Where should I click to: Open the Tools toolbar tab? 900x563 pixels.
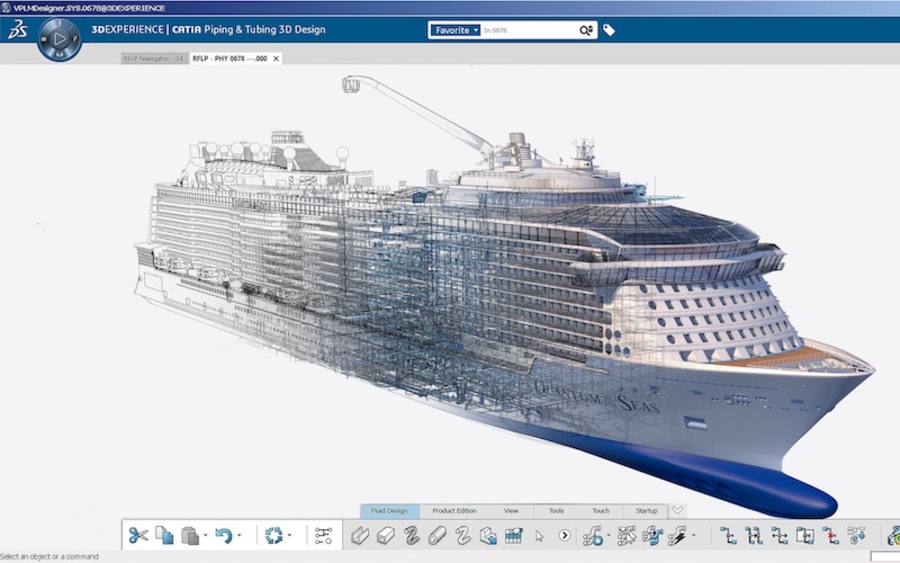coord(556,511)
